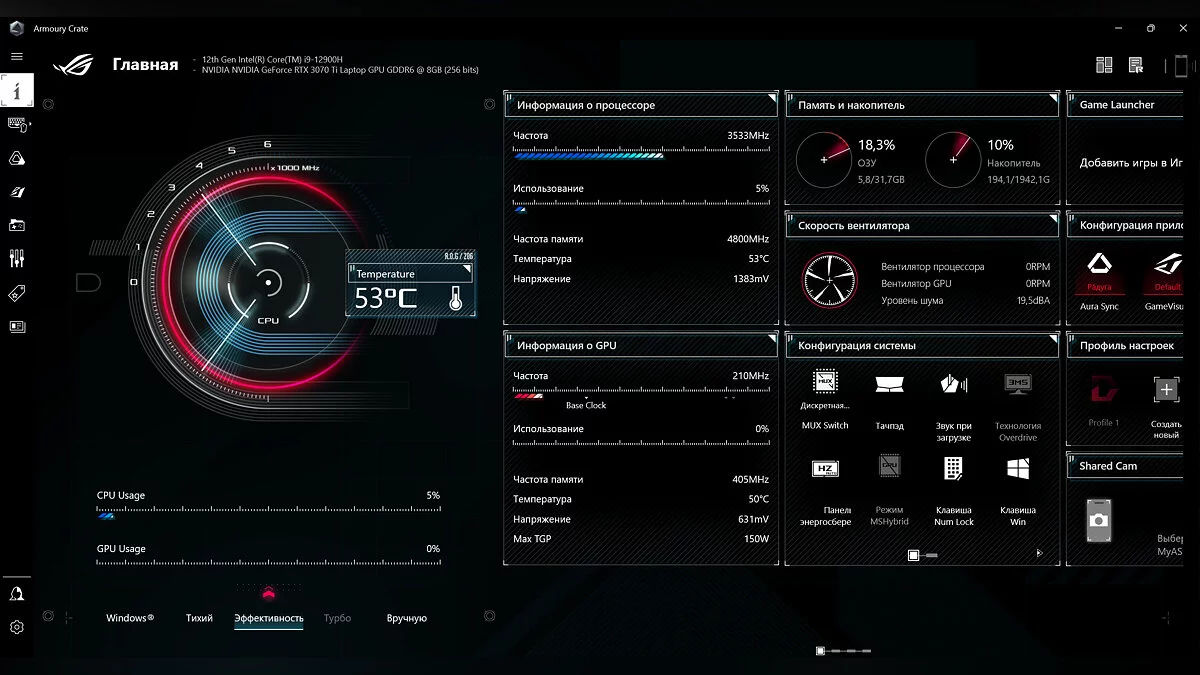1200x675 pixels.
Task: Select the Эффективность performance mode
Action: click(269, 618)
